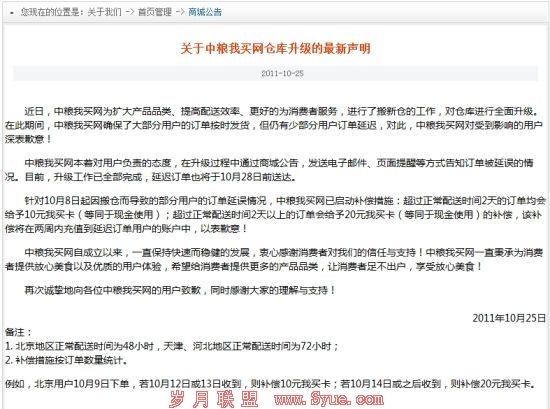
Task: Click the paragraph starting with 近日
Action: (x=275, y=125)
